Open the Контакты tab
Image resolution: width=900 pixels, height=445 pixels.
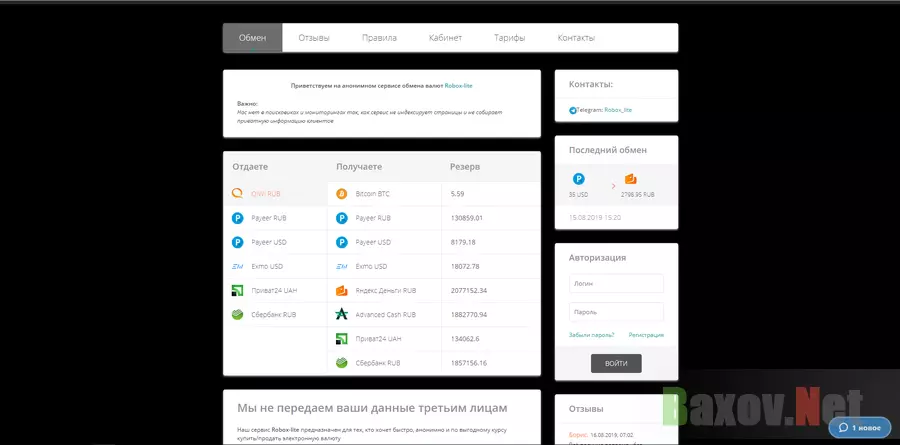(576, 38)
